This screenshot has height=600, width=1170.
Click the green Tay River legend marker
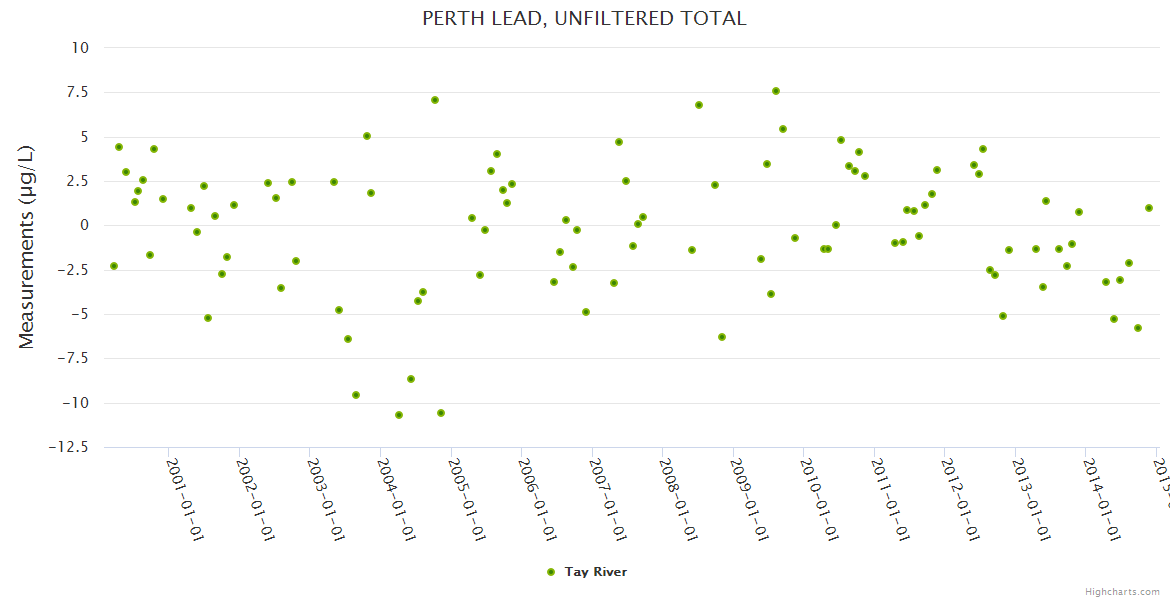[x=550, y=572]
